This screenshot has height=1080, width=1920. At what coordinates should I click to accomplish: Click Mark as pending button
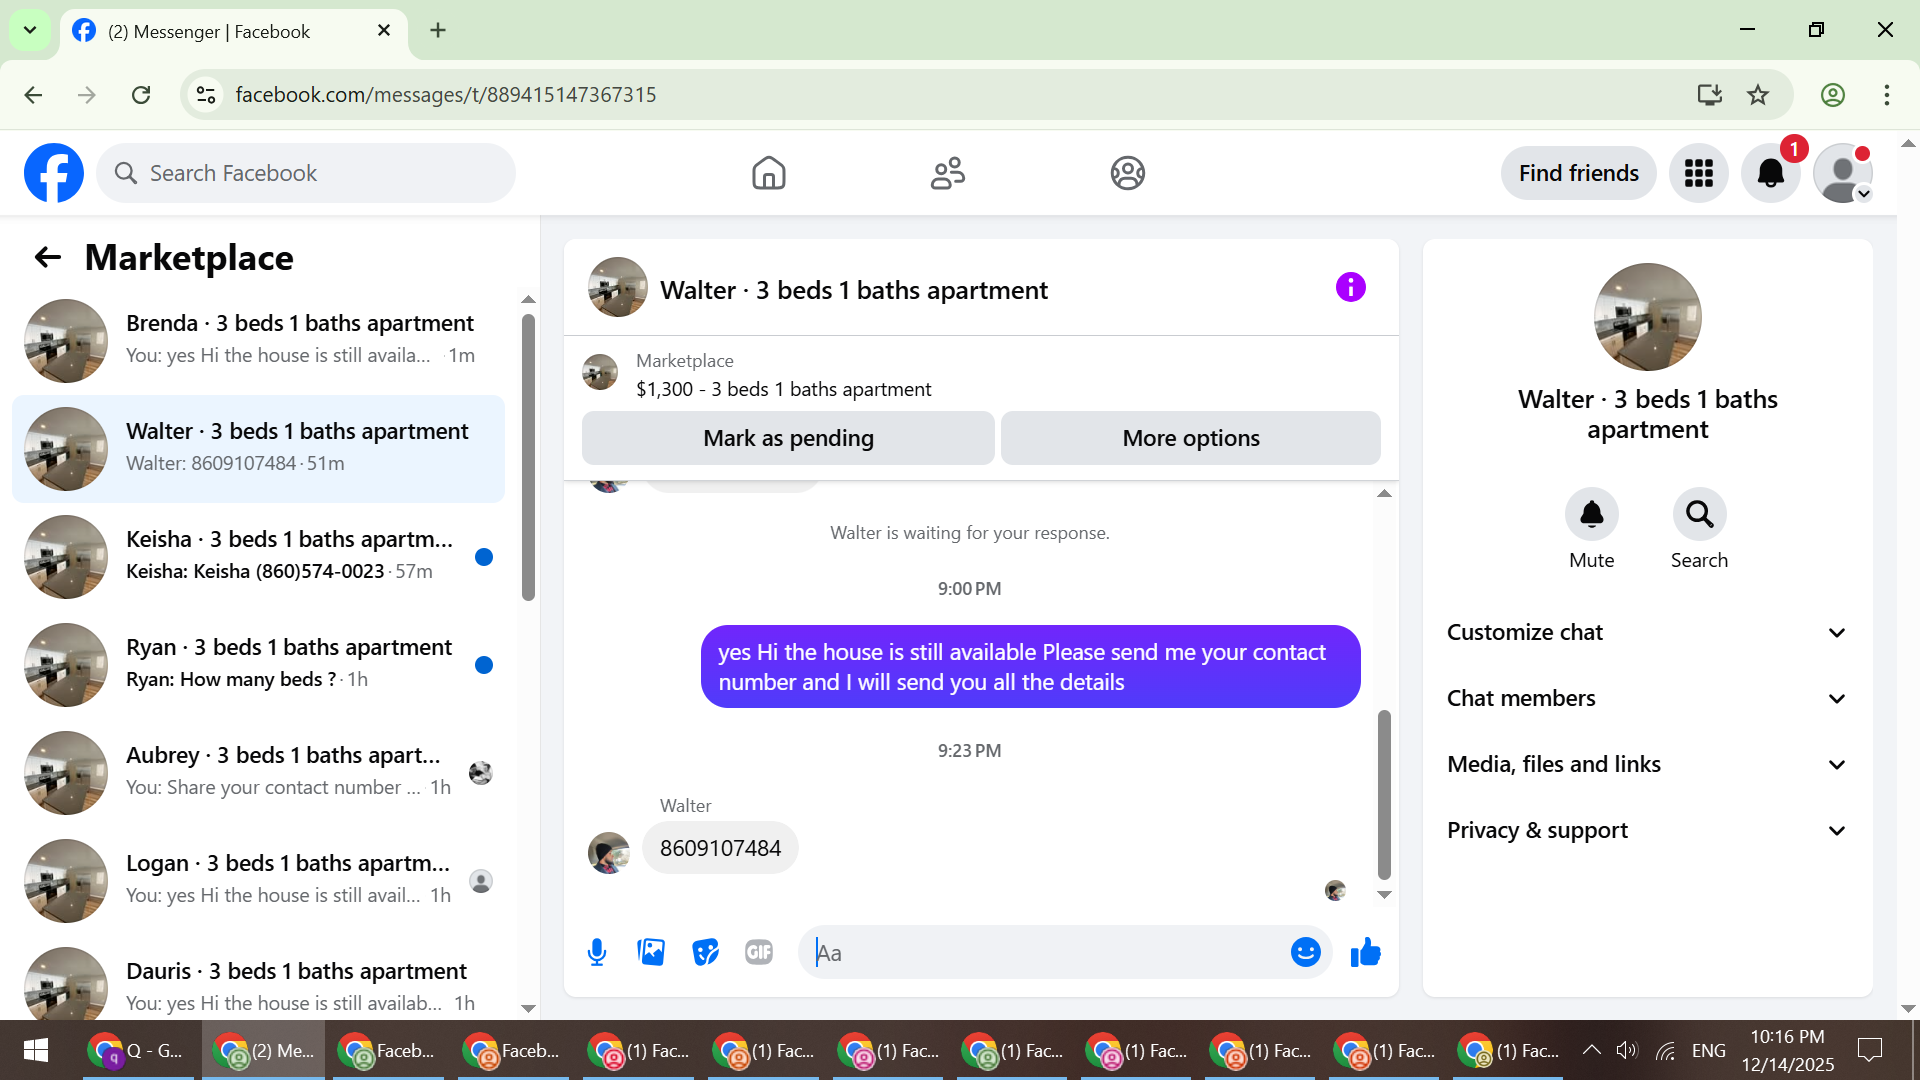pyautogui.click(x=788, y=438)
